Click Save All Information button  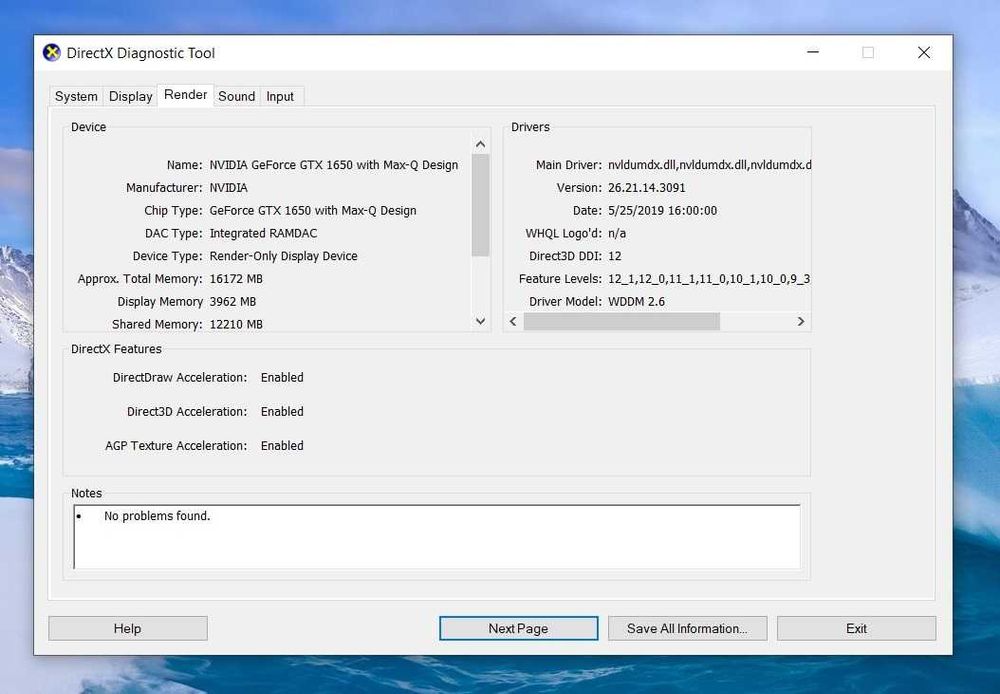coord(688,628)
